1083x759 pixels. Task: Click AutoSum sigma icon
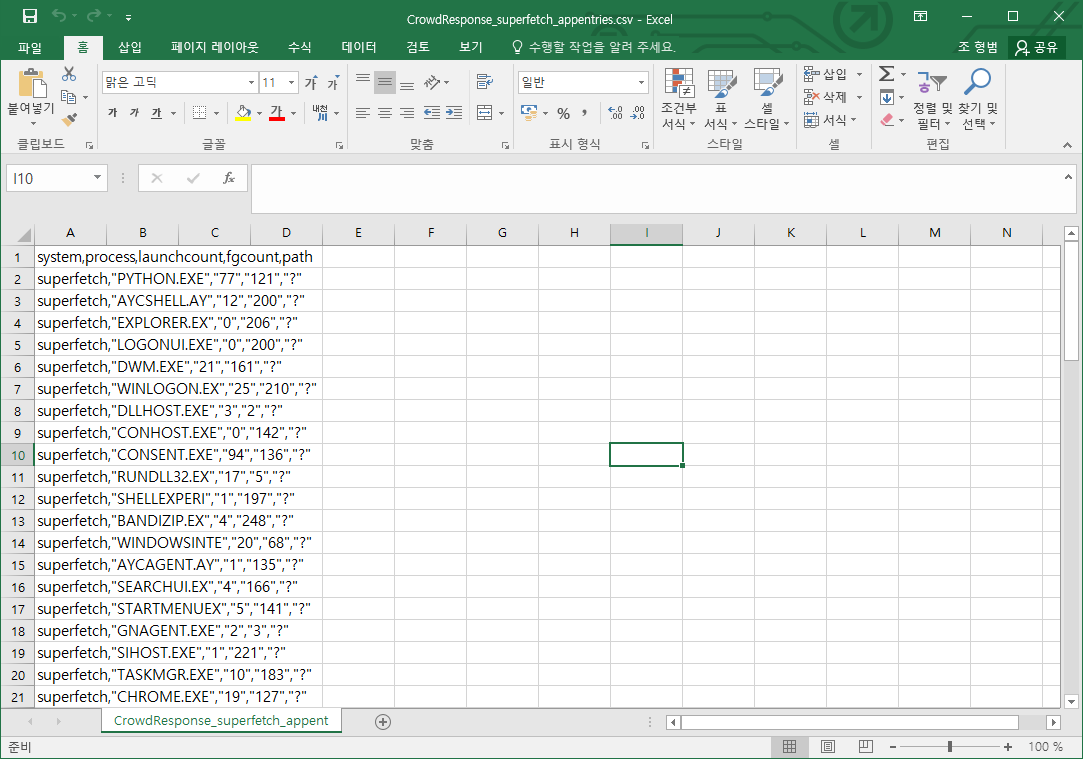pos(887,74)
